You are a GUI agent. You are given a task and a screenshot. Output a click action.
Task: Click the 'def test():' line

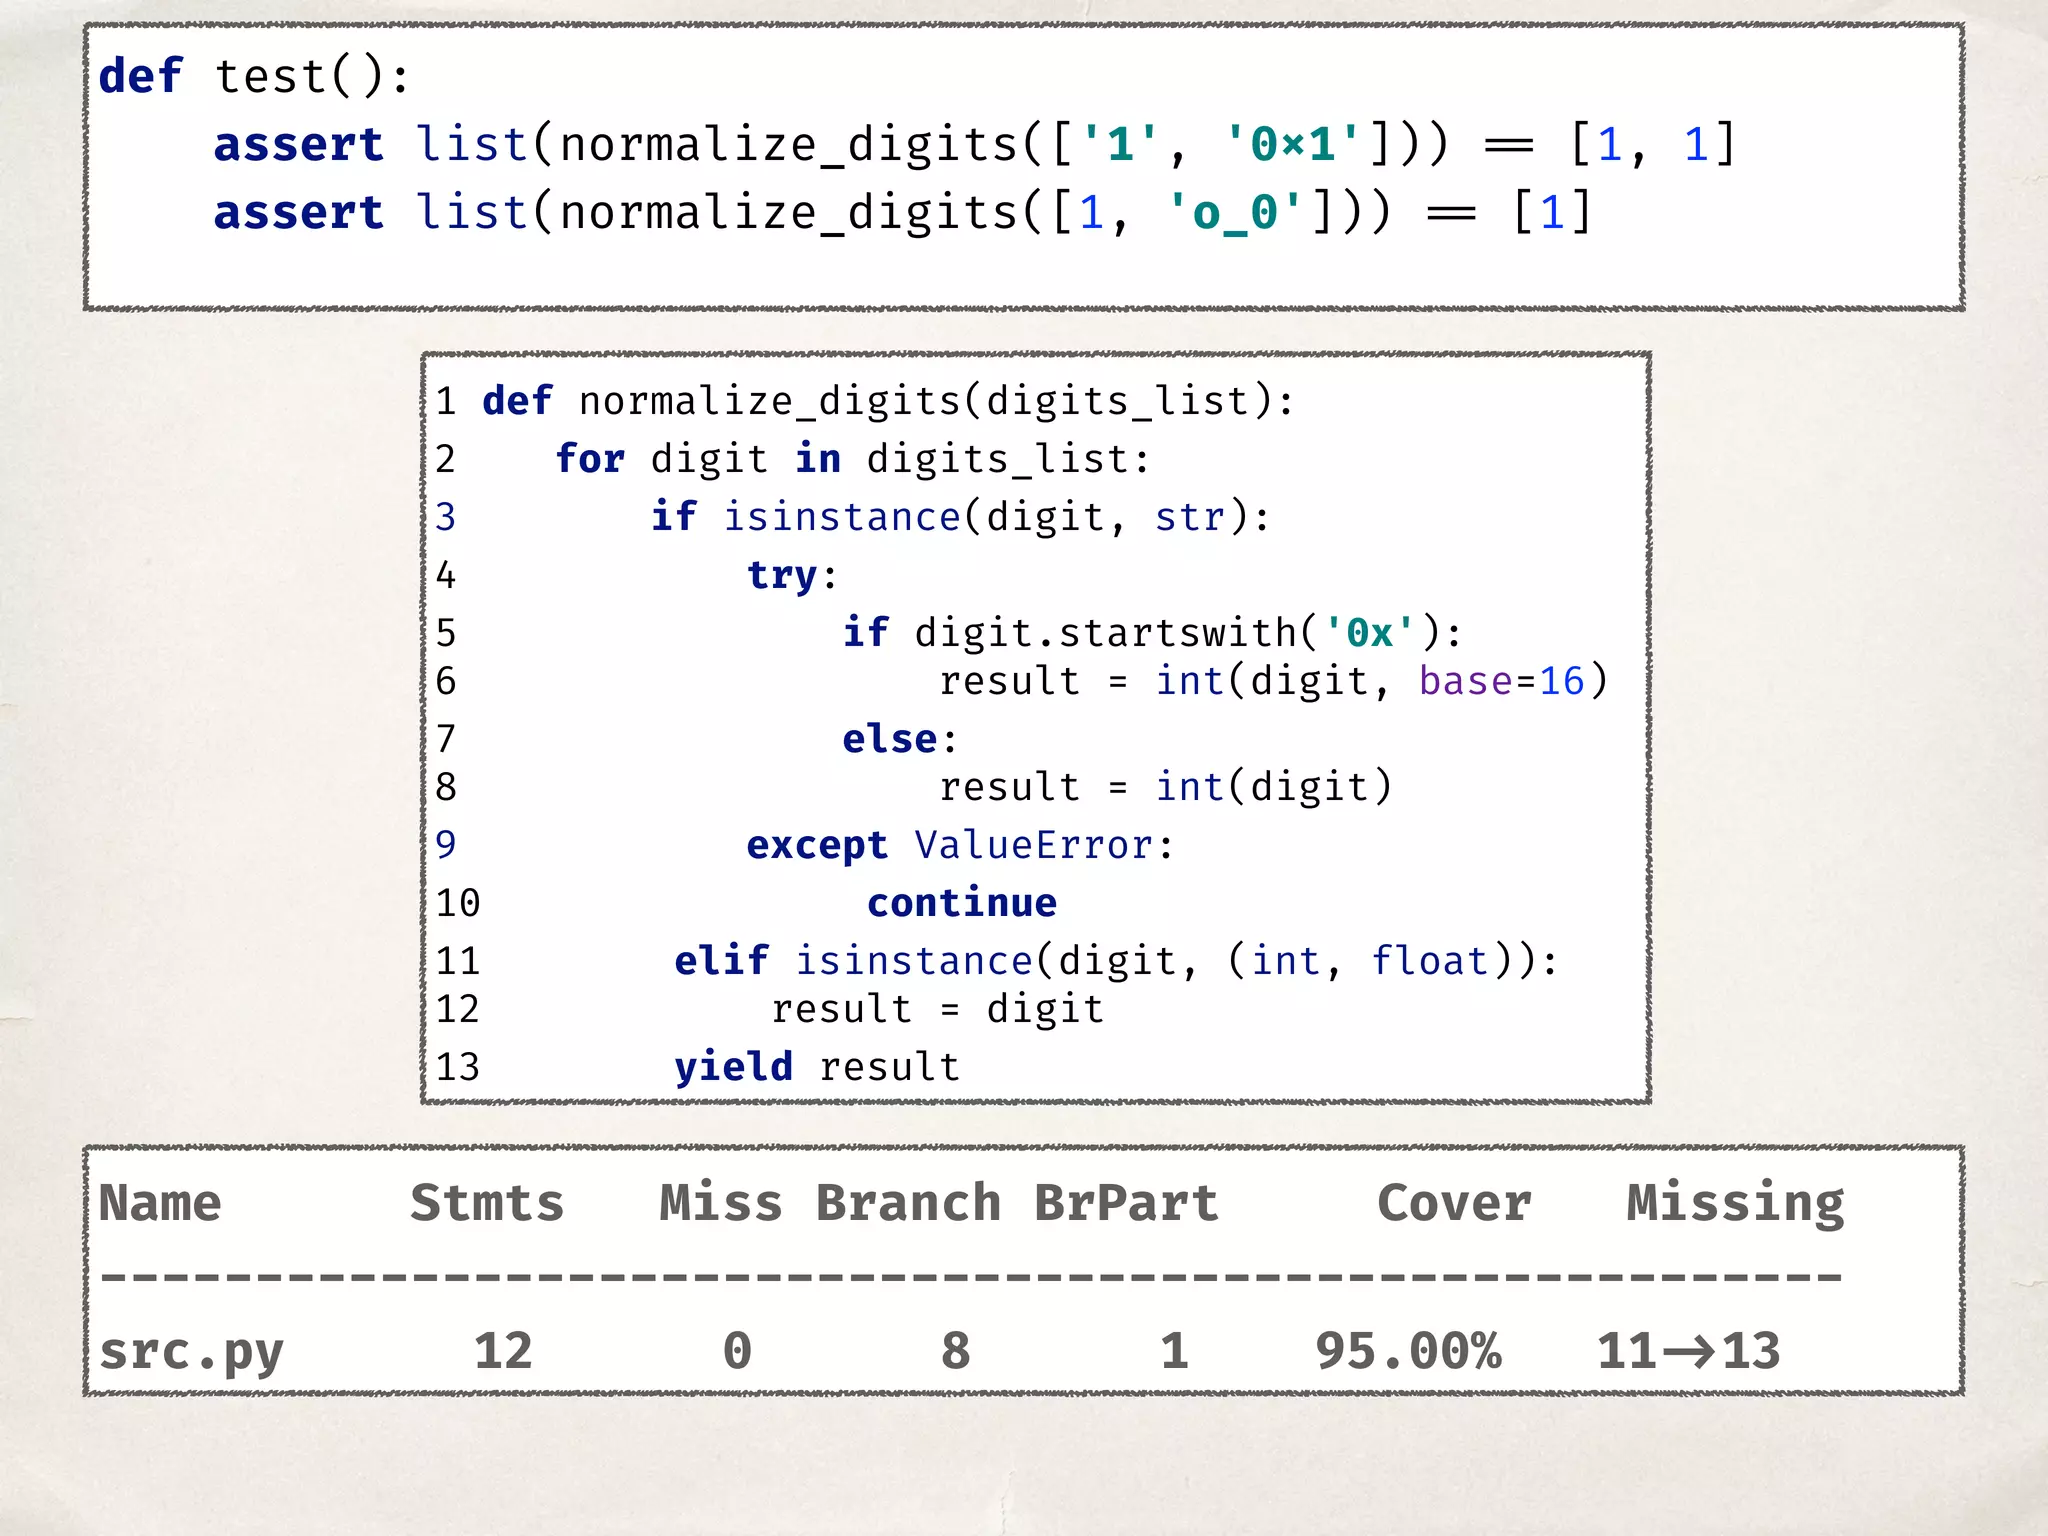[x=254, y=76]
